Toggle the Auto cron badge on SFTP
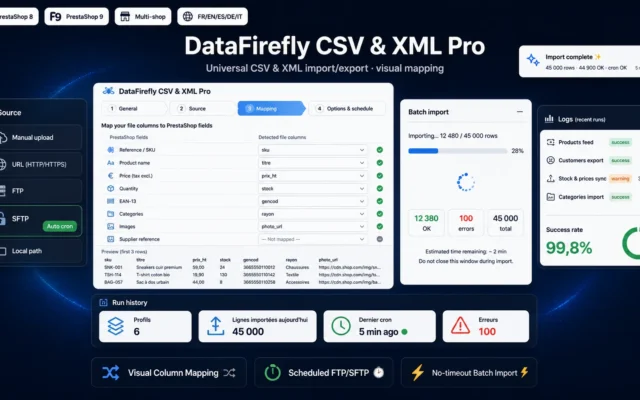Image resolution: width=640 pixels, height=400 pixels. (x=60, y=226)
